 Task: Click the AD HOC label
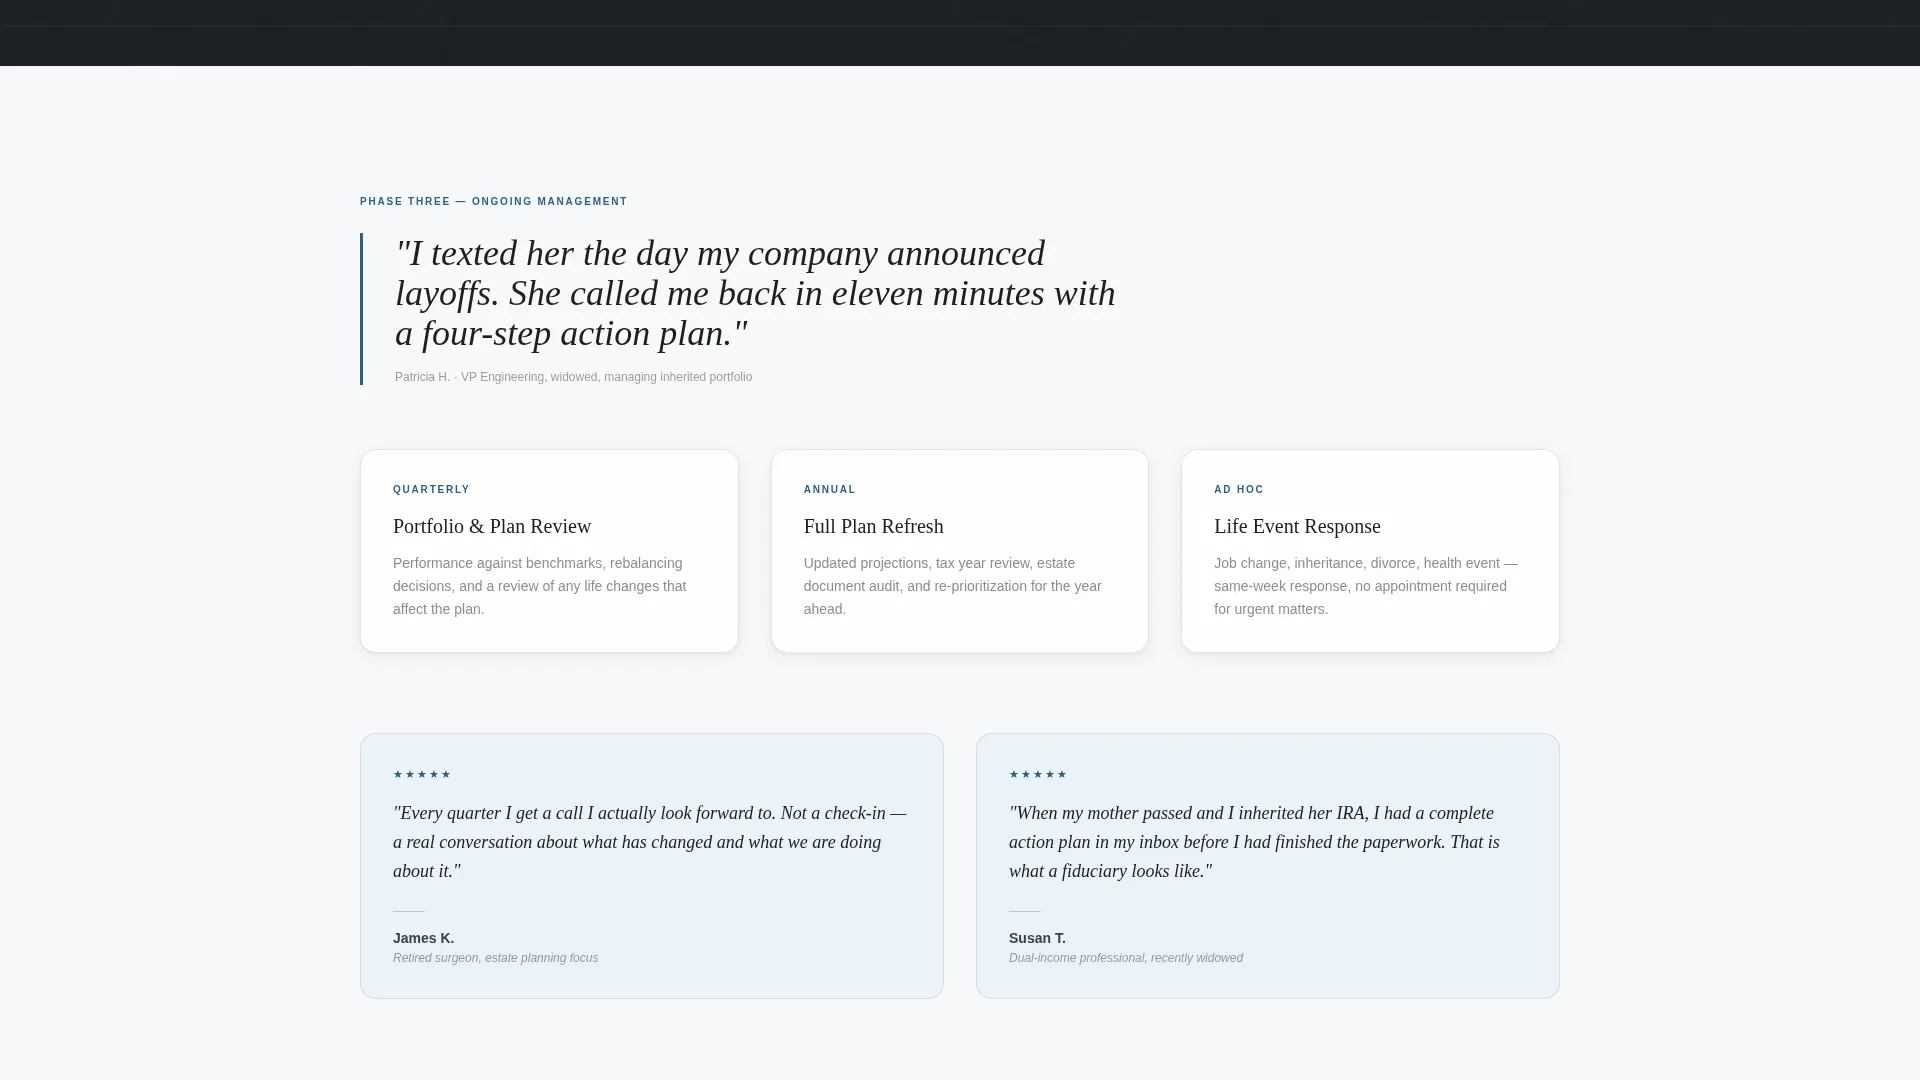pyautogui.click(x=1238, y=489)
